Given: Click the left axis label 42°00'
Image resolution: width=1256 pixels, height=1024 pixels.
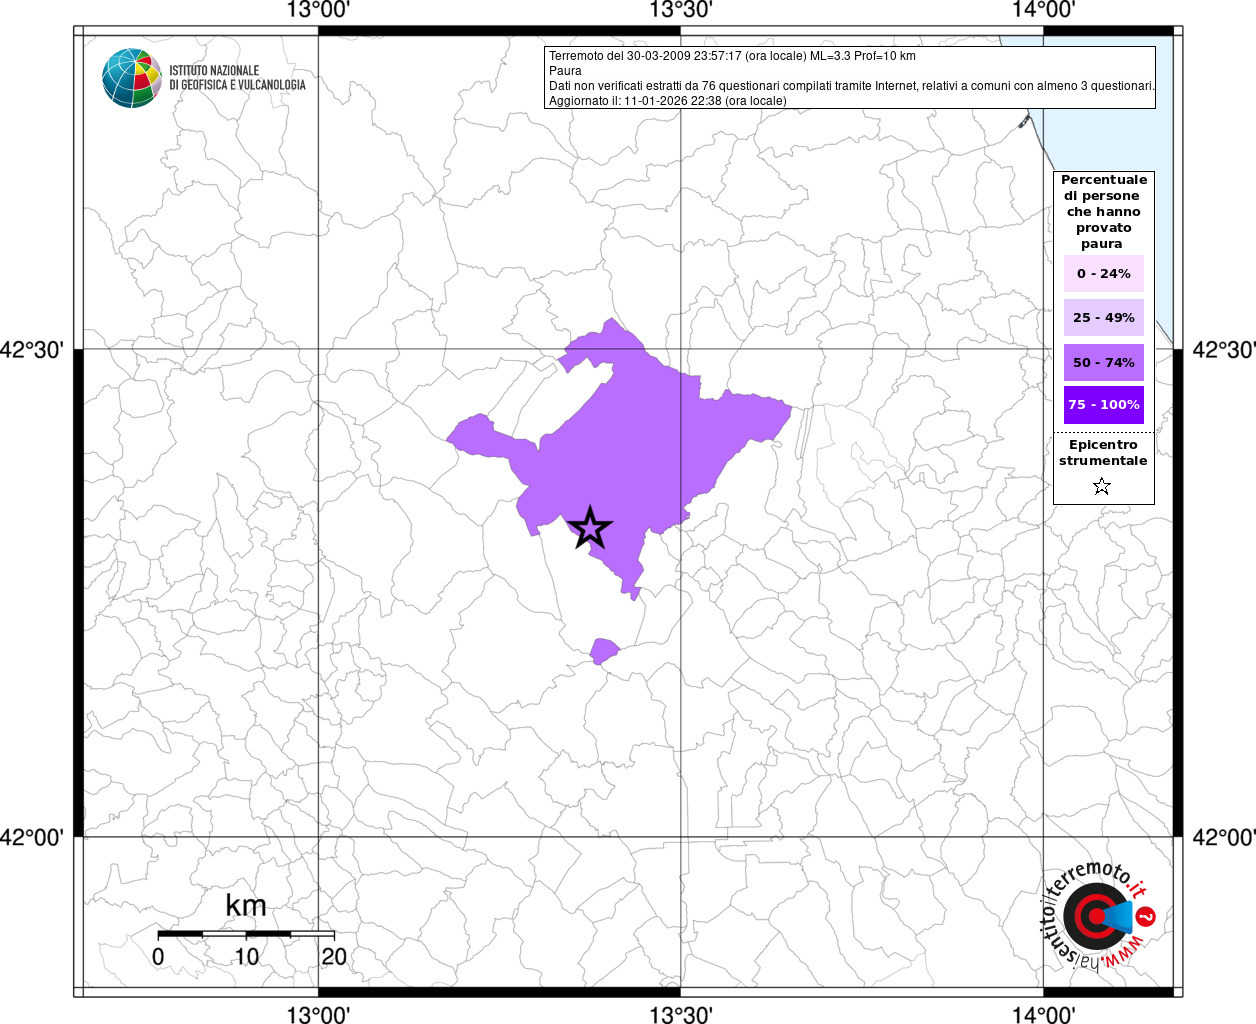Looking at the screenshot, I should coord(32,837).
